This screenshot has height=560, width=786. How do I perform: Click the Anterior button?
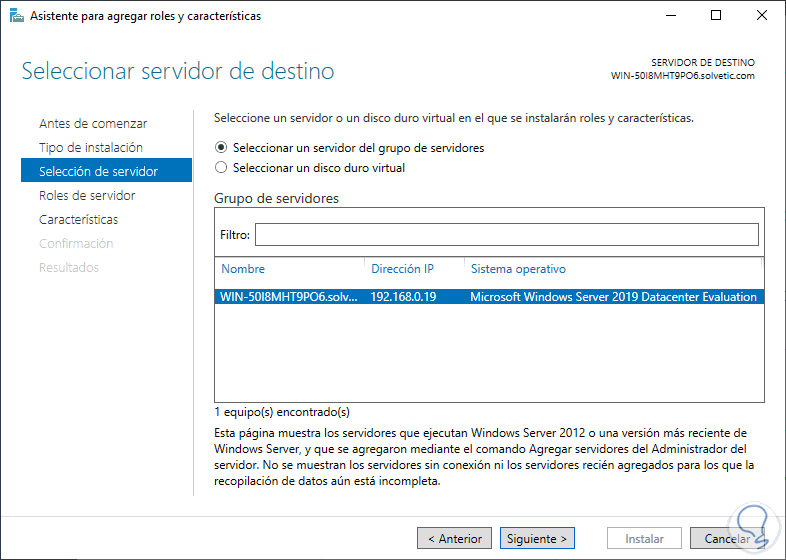point(455,539)
